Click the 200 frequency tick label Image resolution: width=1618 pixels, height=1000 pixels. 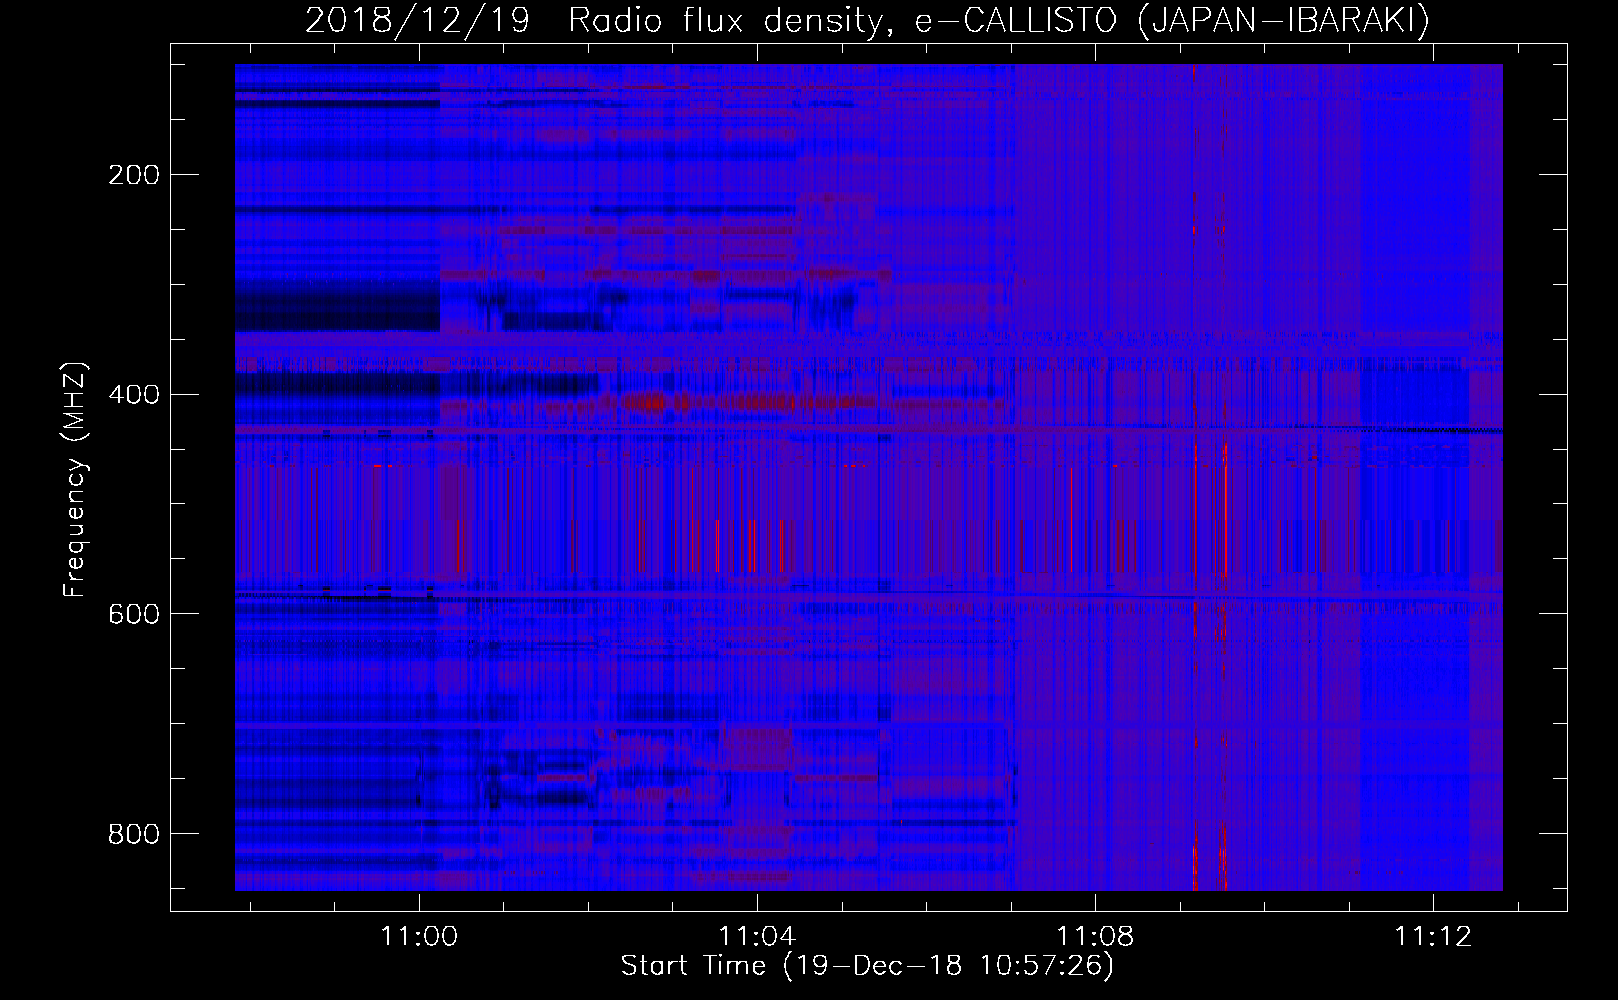point(134,175)
